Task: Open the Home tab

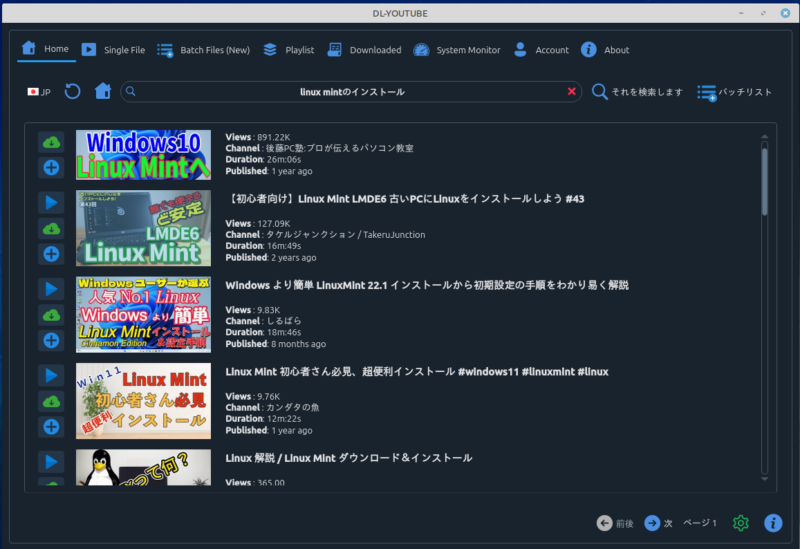Action: click(x=46, y=49)
